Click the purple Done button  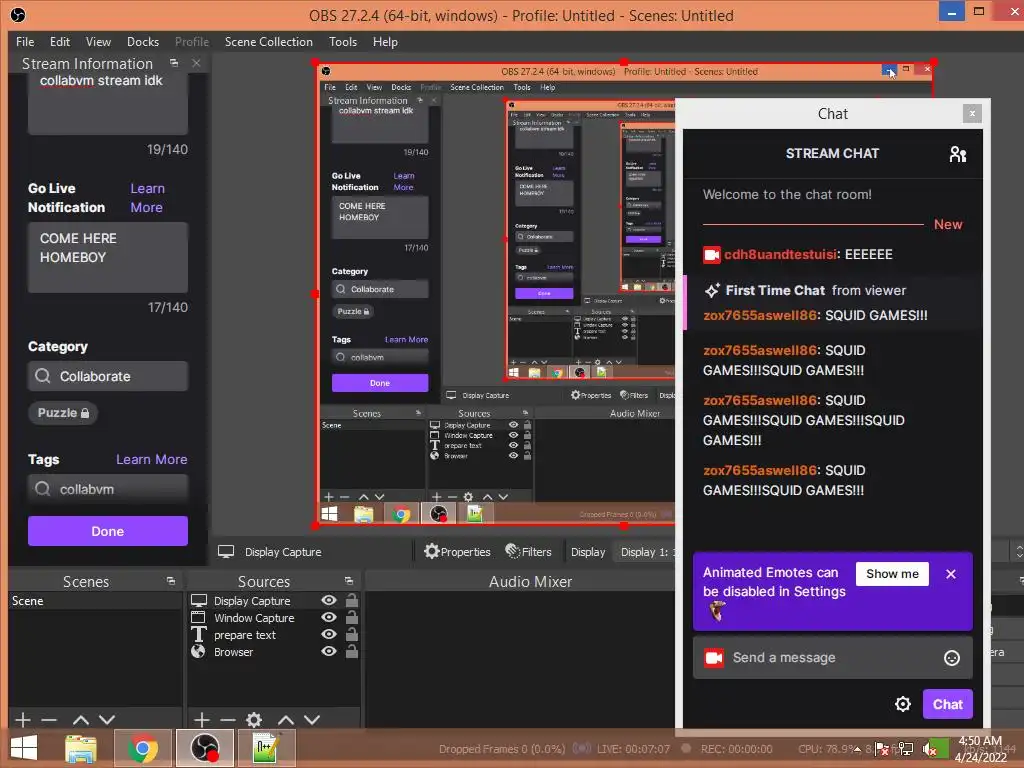108,531
